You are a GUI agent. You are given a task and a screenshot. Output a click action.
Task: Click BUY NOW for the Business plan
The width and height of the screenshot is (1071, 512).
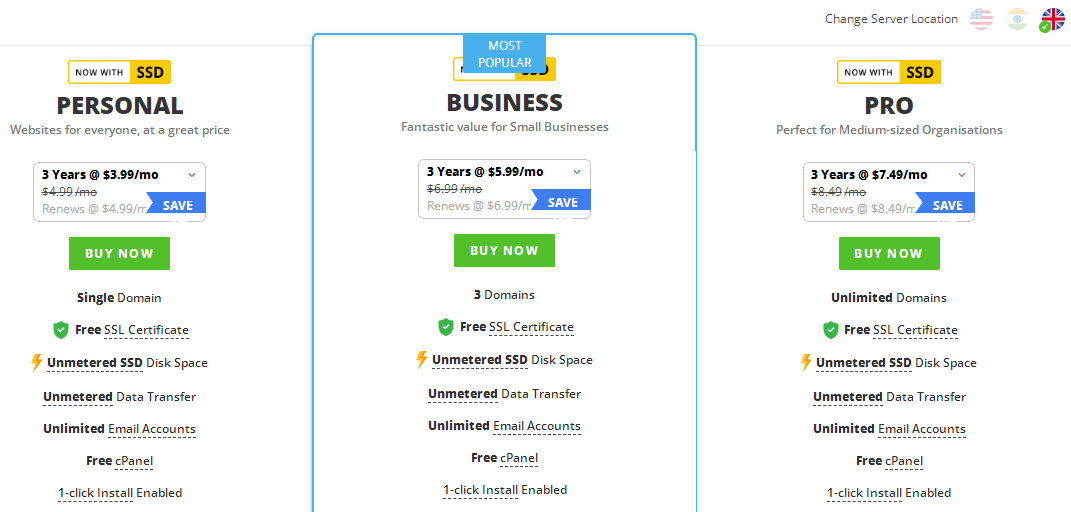click(504, 251)
